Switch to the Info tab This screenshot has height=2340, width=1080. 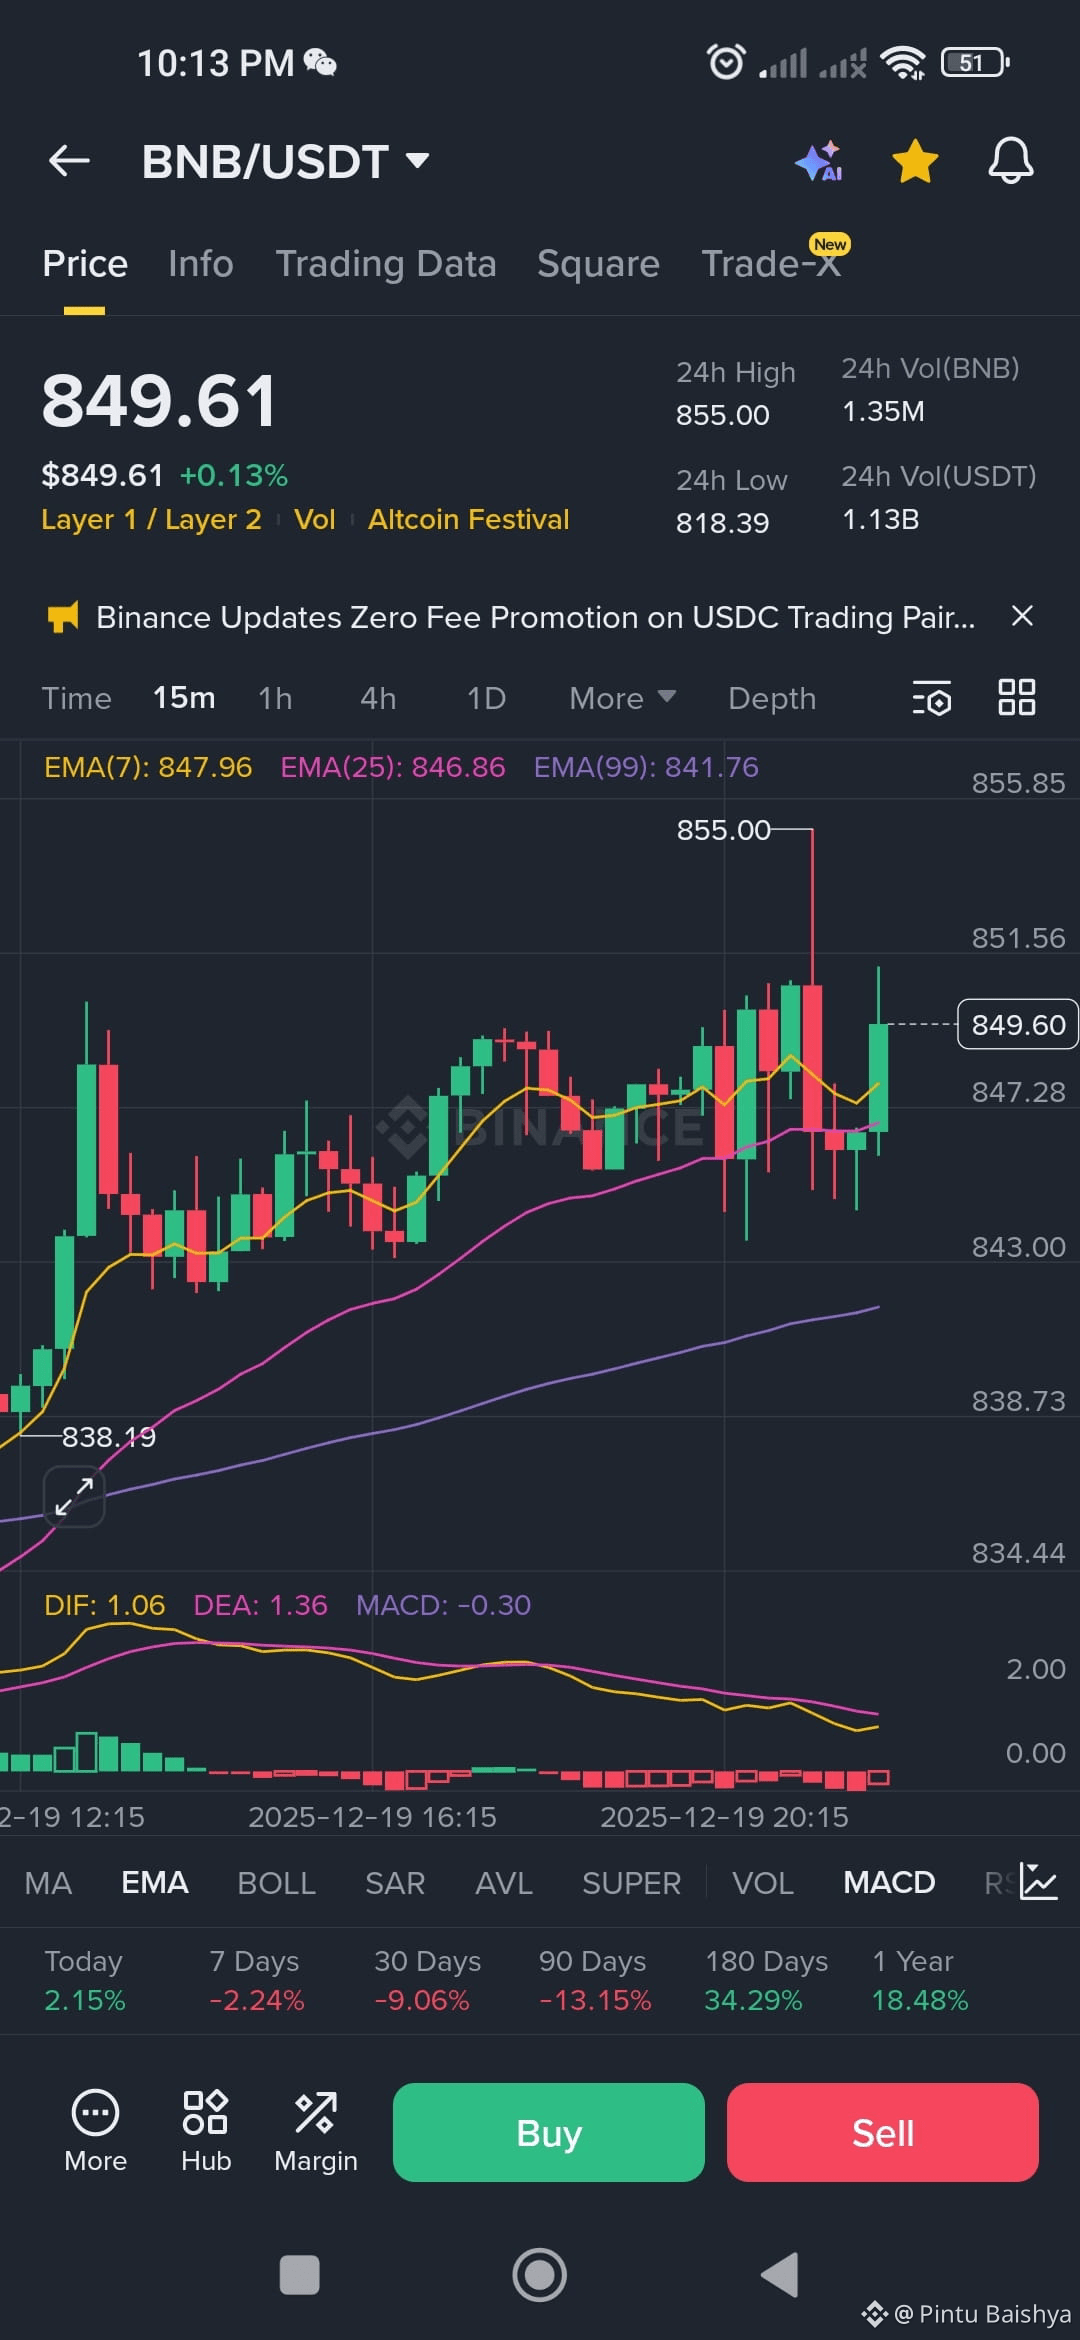click(x=201, y=264)
